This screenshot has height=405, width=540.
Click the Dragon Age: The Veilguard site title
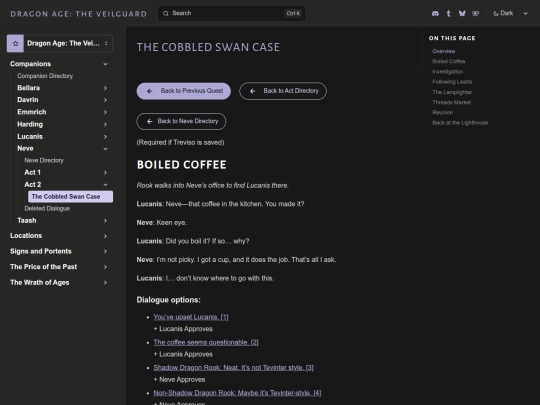[79, 14]
